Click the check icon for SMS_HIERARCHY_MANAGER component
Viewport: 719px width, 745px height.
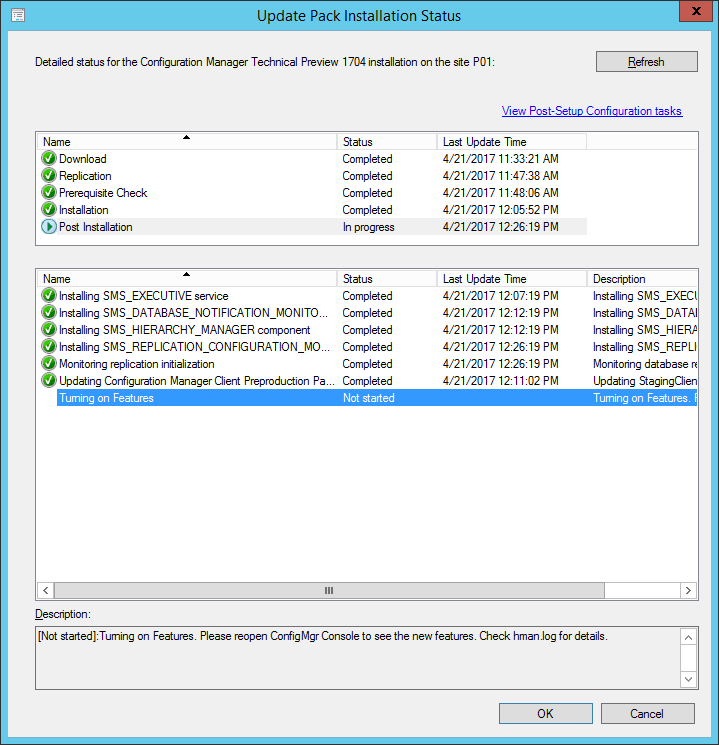pyautogui.click(x=48, y=329)
